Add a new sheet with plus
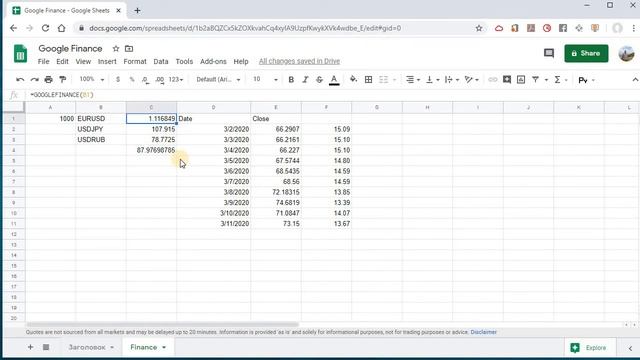 (x=30, y=347)
